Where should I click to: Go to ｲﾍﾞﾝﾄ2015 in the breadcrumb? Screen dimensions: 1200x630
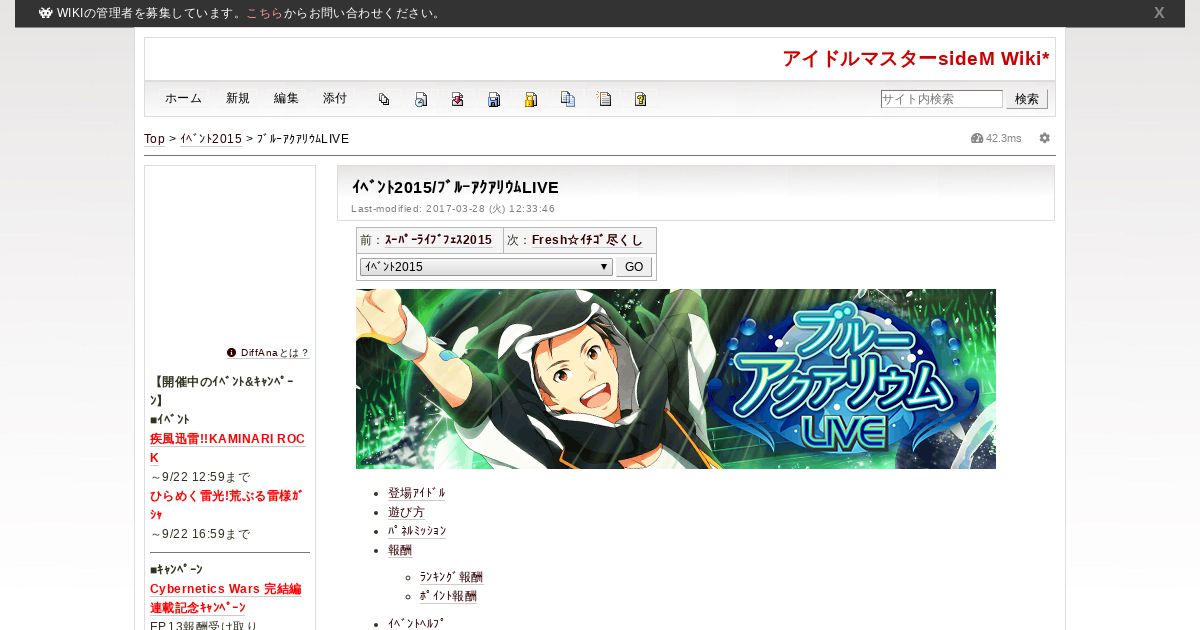(x=211, y=139)
